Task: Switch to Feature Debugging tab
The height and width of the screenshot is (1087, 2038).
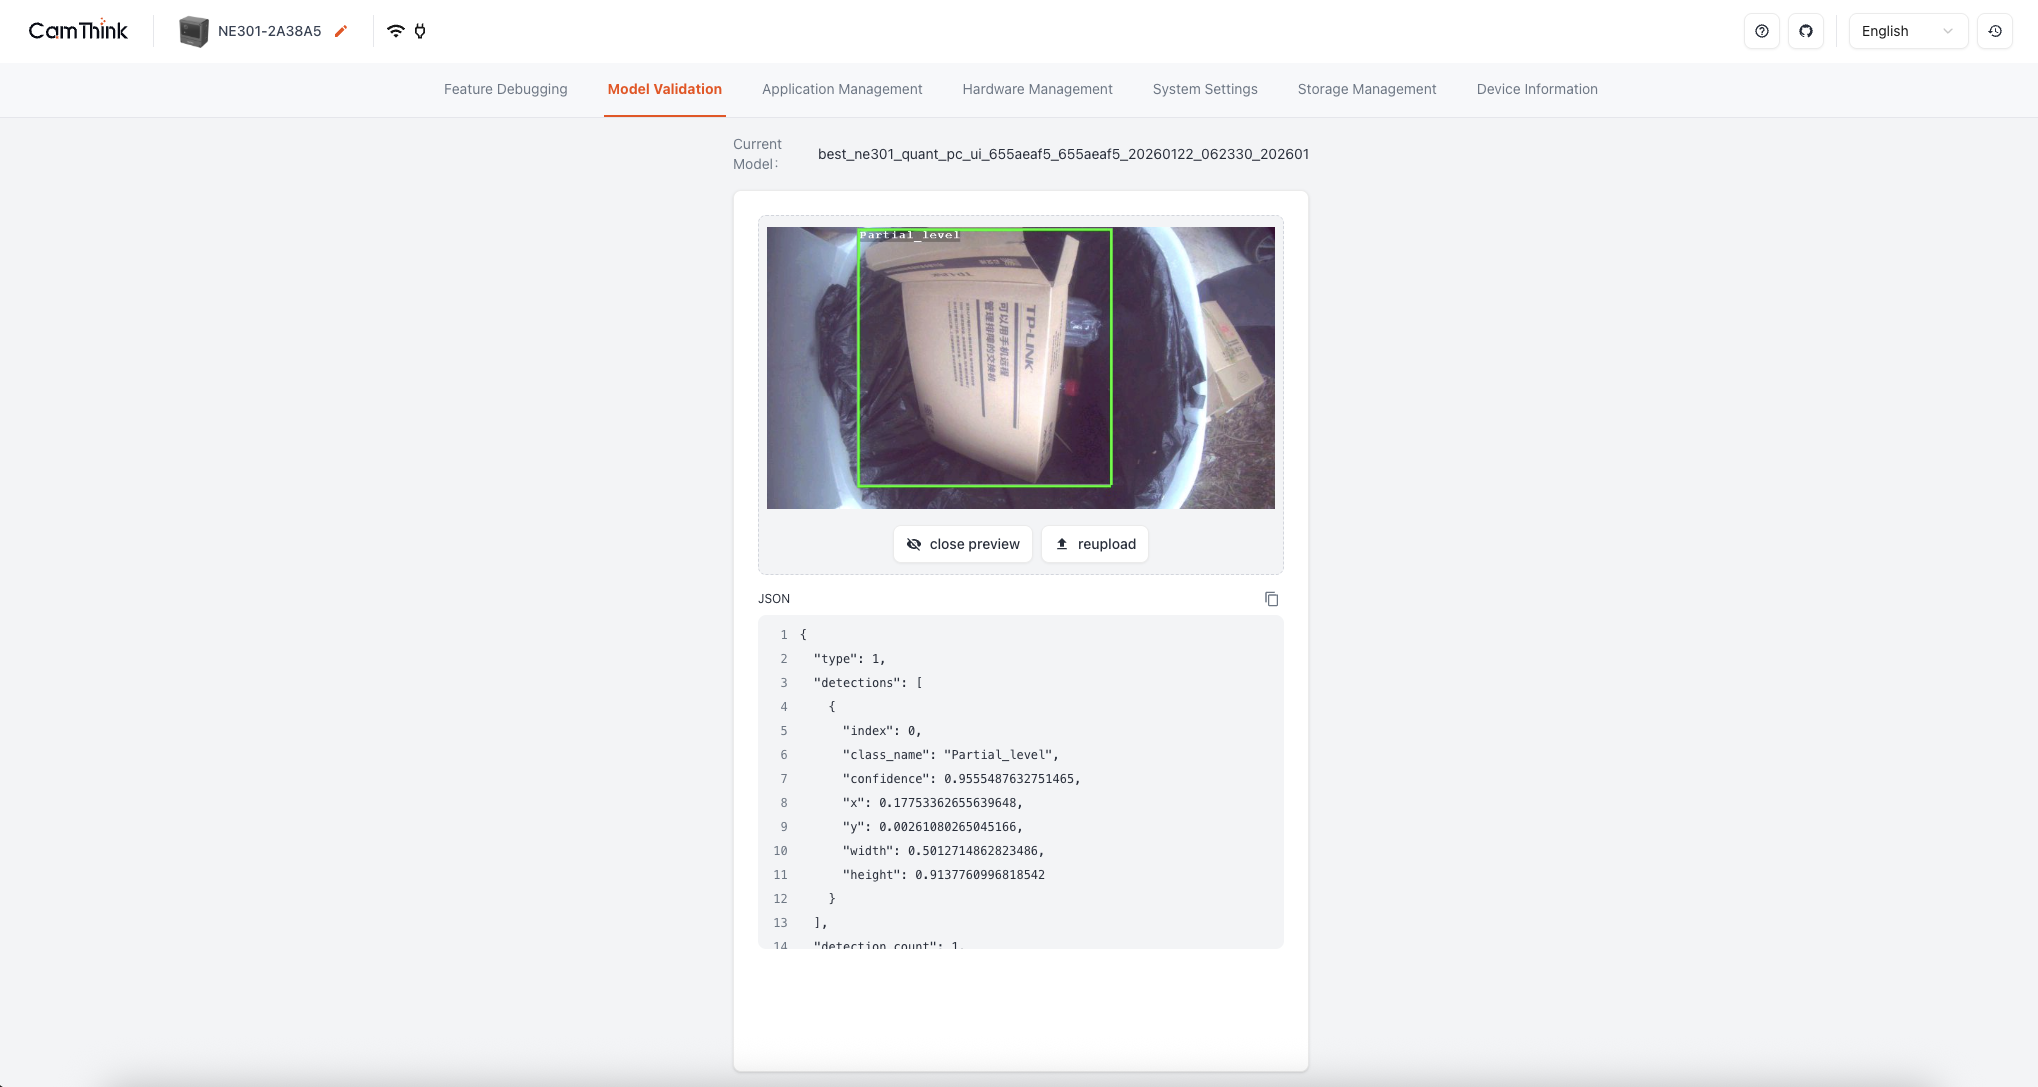Action: pos(505,89)
